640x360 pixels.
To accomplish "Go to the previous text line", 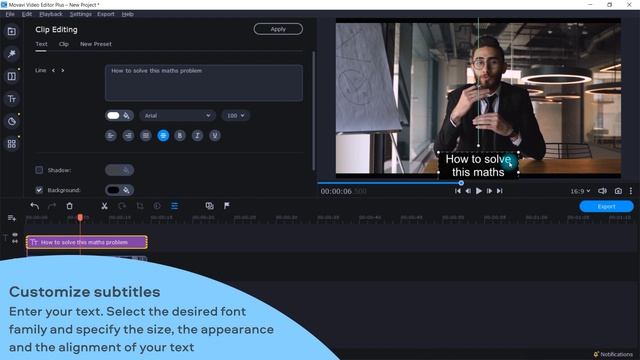I will [53, 70].
